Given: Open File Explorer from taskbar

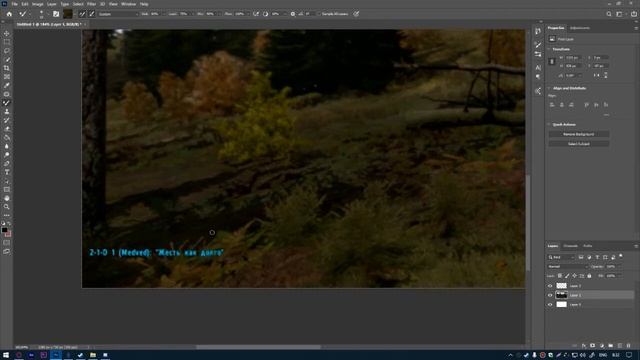Looking at the screenshot, I should click(93, 355).
